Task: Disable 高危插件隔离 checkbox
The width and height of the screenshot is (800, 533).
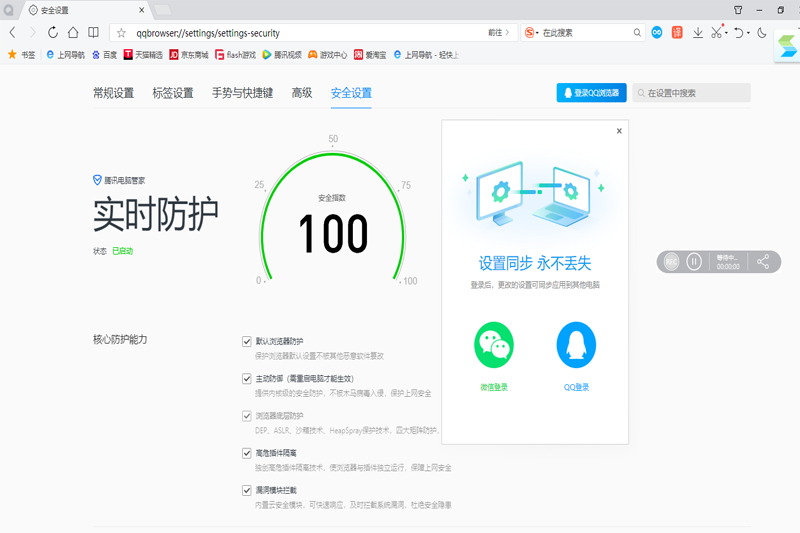Action: pos(247,453)
